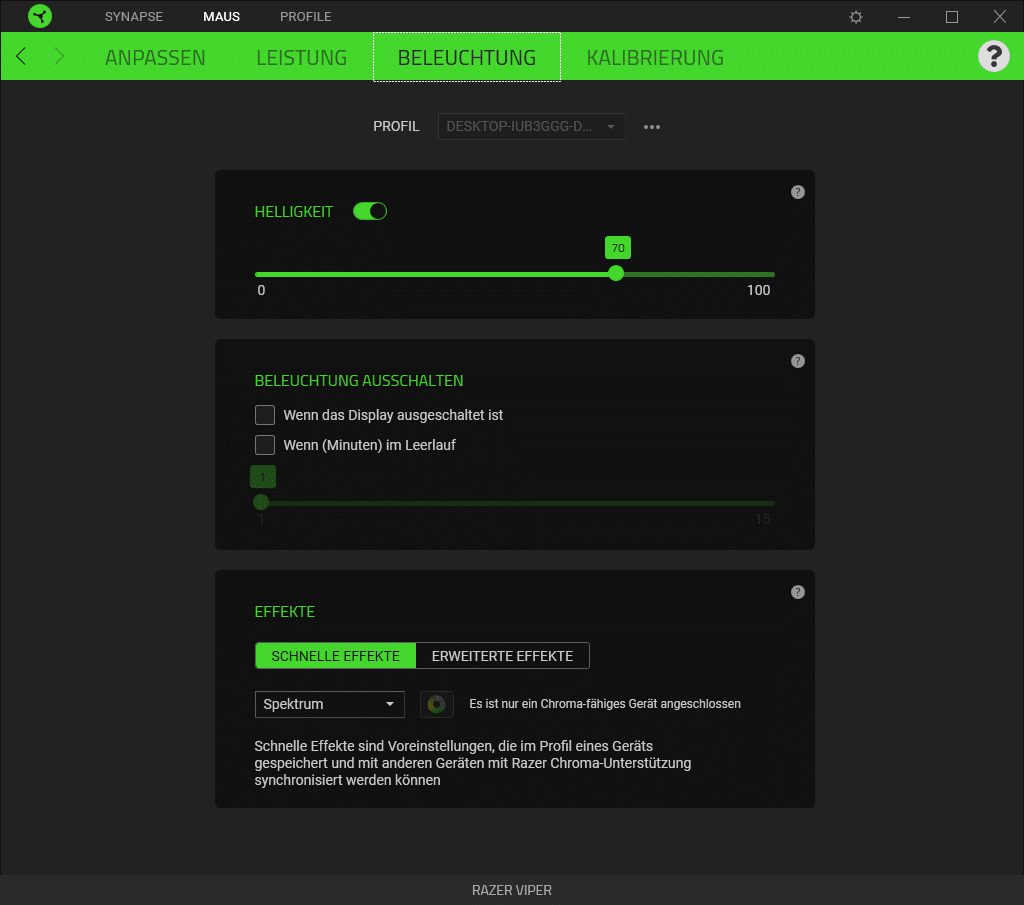Toggle the Helligkeit switch off
The width and height of the screenshot is (1024, 905).
pos(370,211)
